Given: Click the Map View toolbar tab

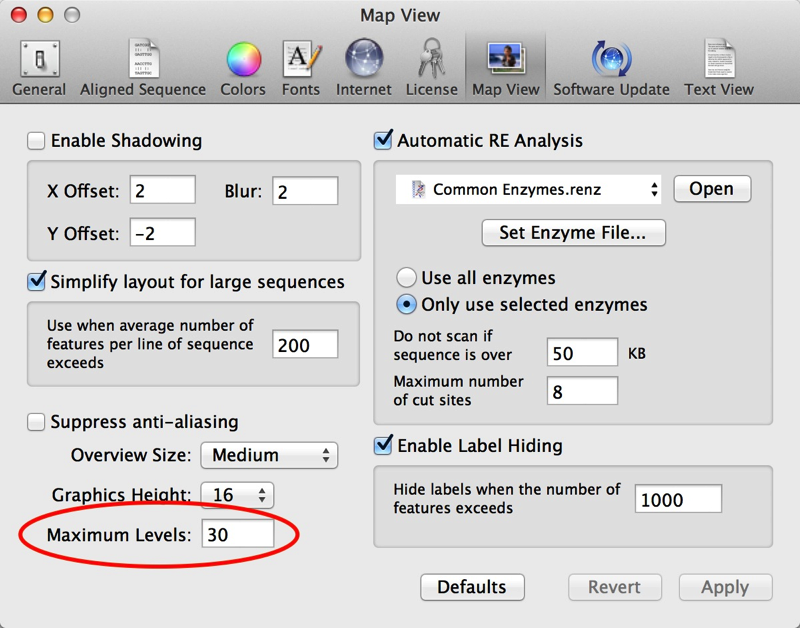Looking at the screenshot, I should pyautogui.click(x=505, y=66).
